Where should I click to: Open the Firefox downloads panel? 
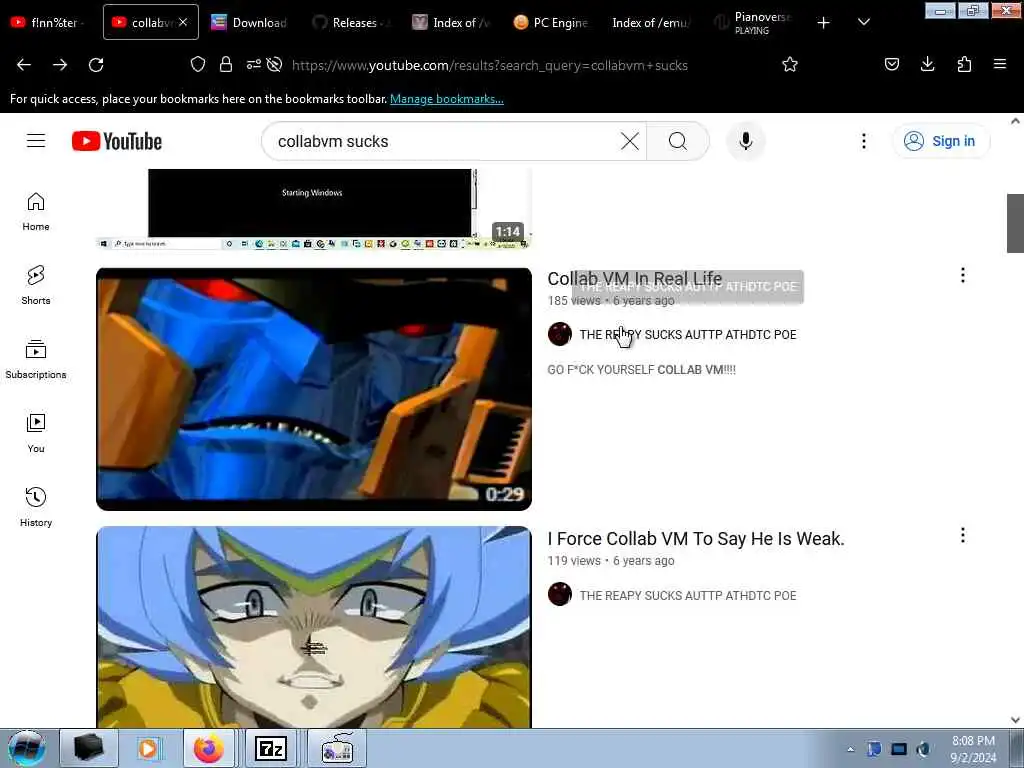click(927, 64)
